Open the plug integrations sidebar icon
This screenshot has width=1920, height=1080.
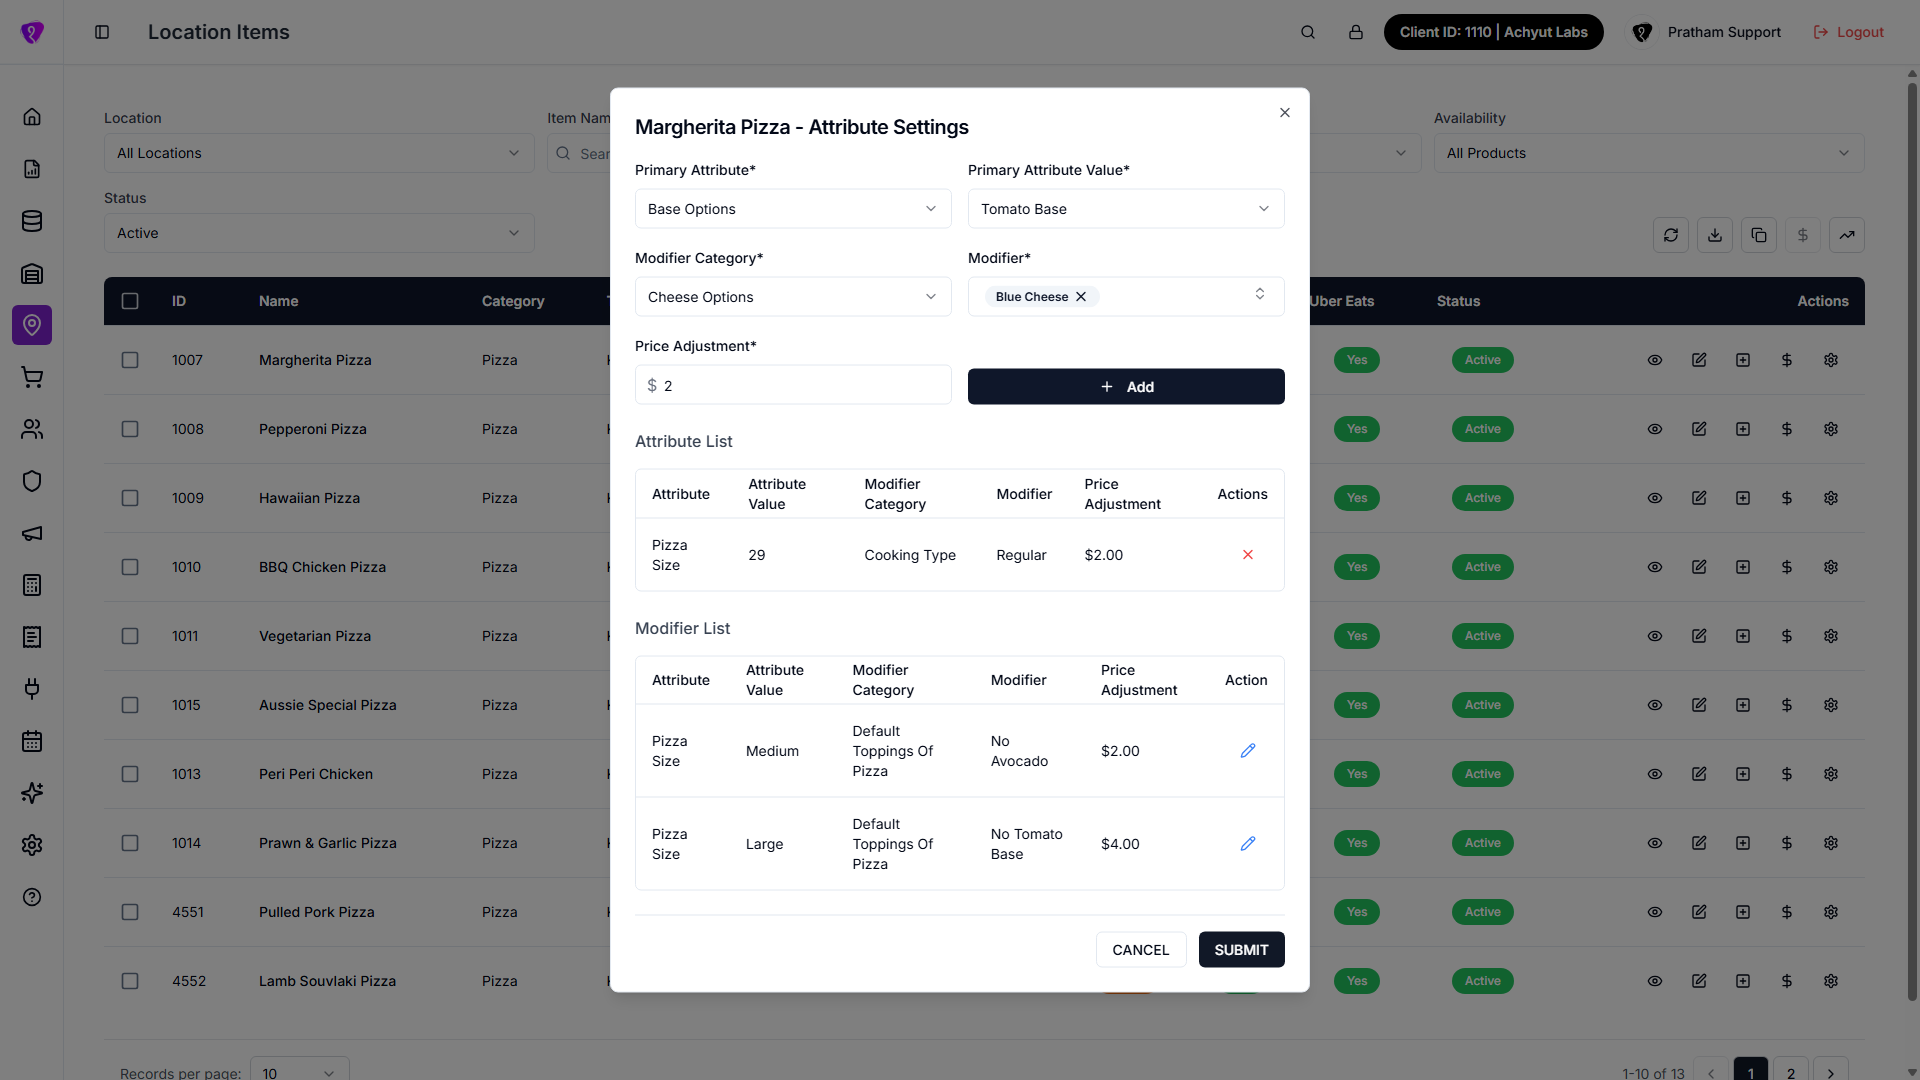(32, 689)
